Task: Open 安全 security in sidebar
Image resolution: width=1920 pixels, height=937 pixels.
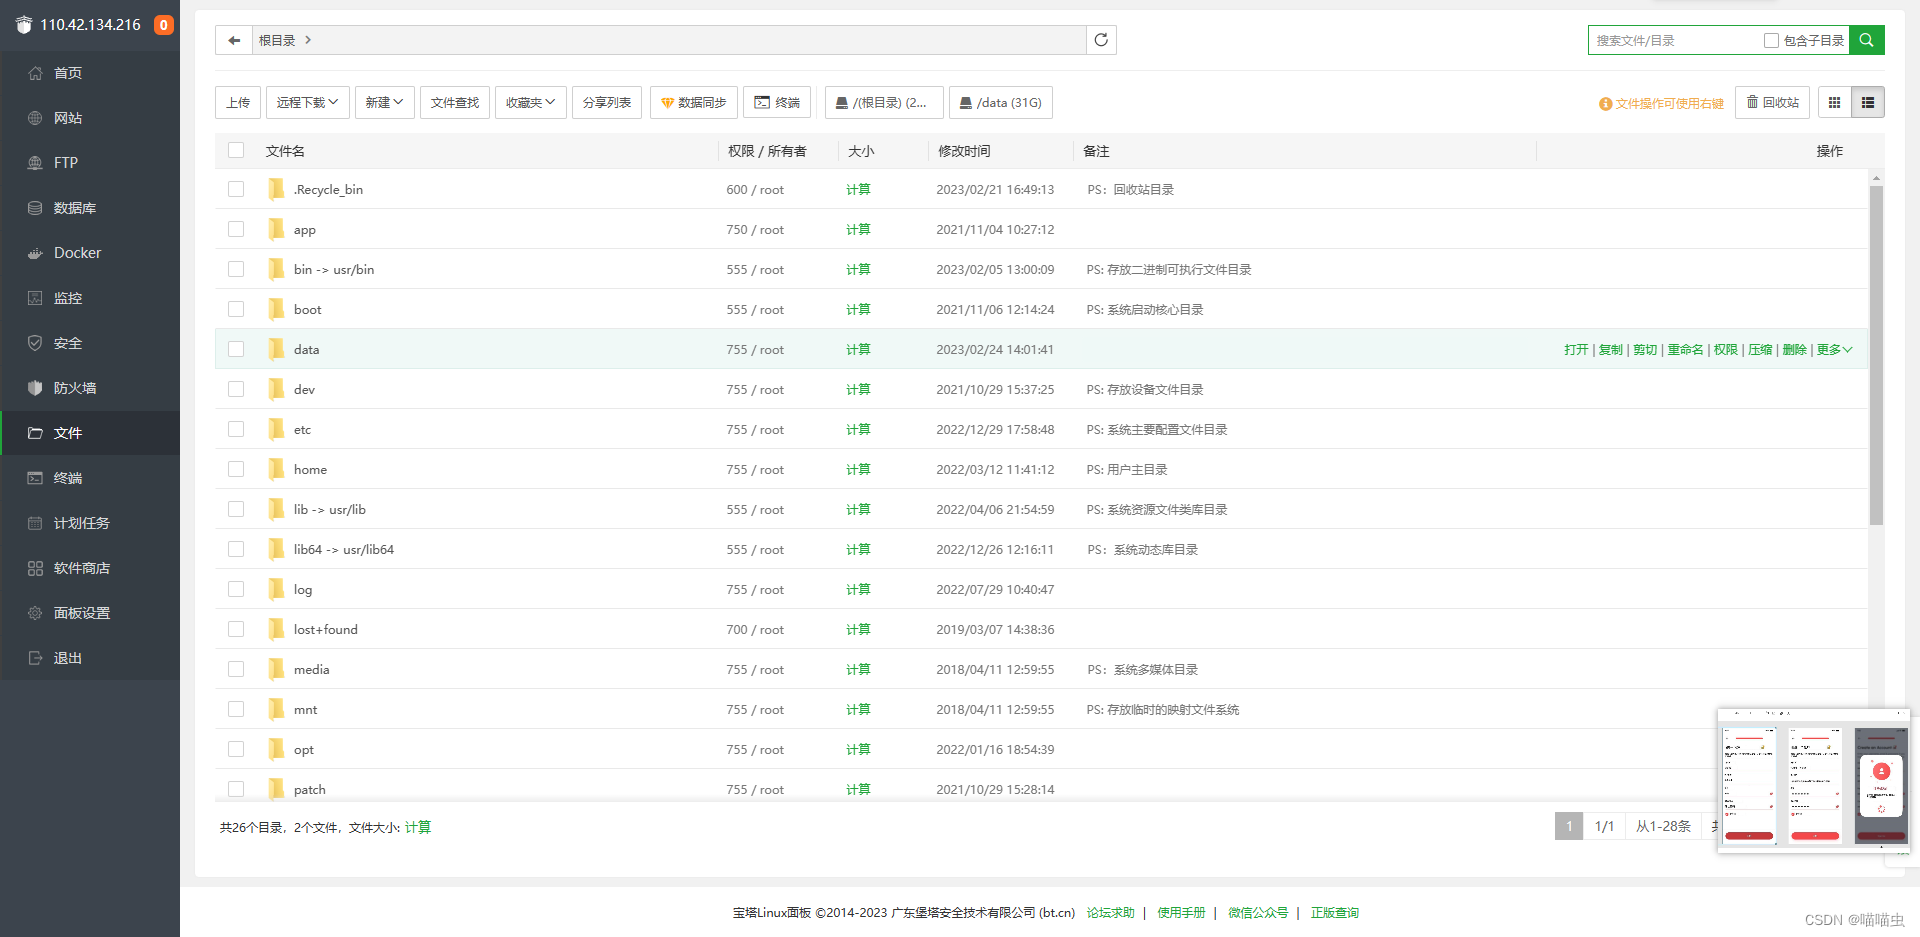Action: [x=90, y=343]
